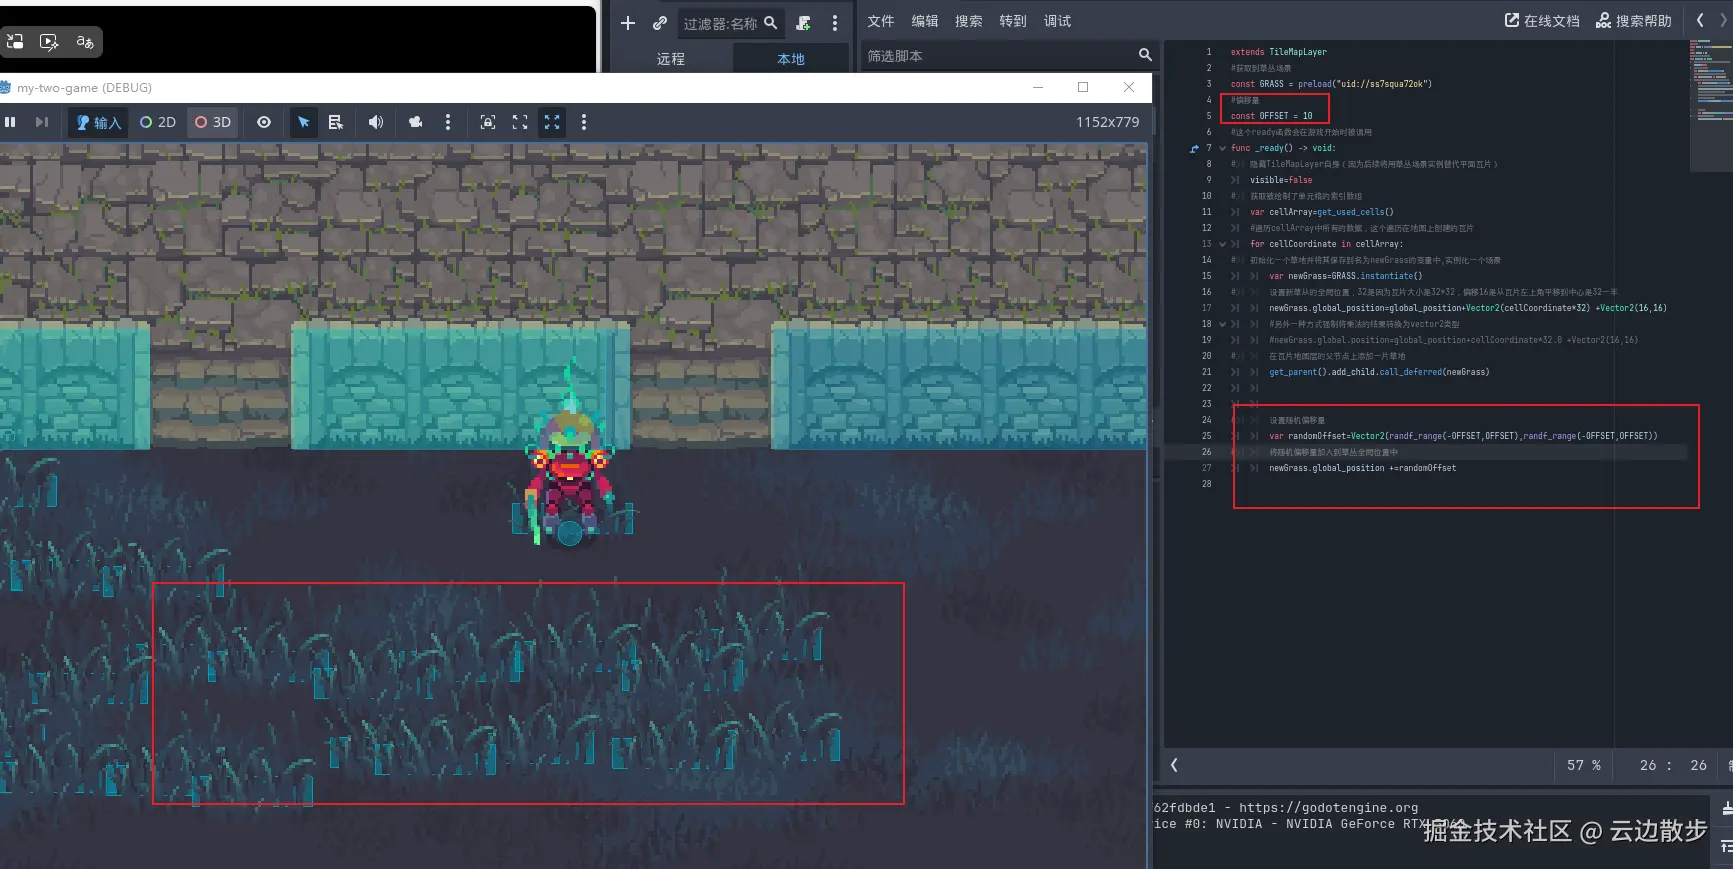The image size is (1733, 869).
Task: Toggle the 输入 input mode button
Action: click(98, 122)
